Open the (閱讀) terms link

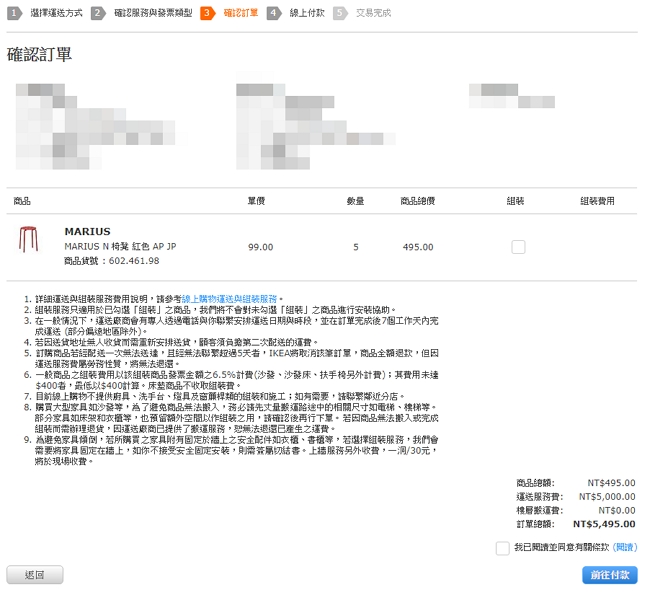[625, 547]
